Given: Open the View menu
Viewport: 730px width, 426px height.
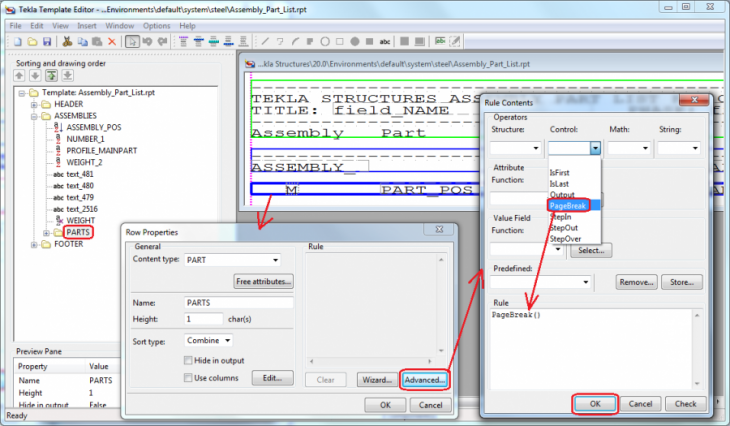Looking at the screenshot, I should 60,26.
